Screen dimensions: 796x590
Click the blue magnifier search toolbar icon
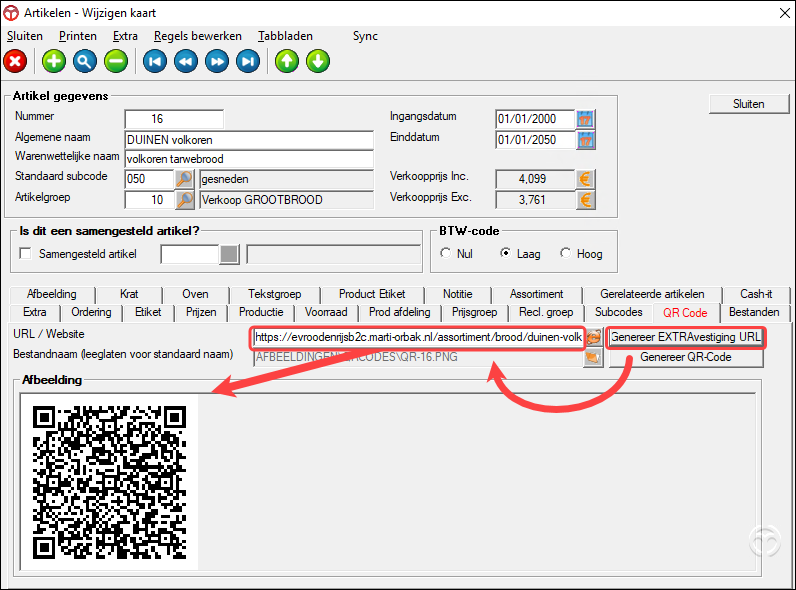pyautogui.click(x=85, y=61)
